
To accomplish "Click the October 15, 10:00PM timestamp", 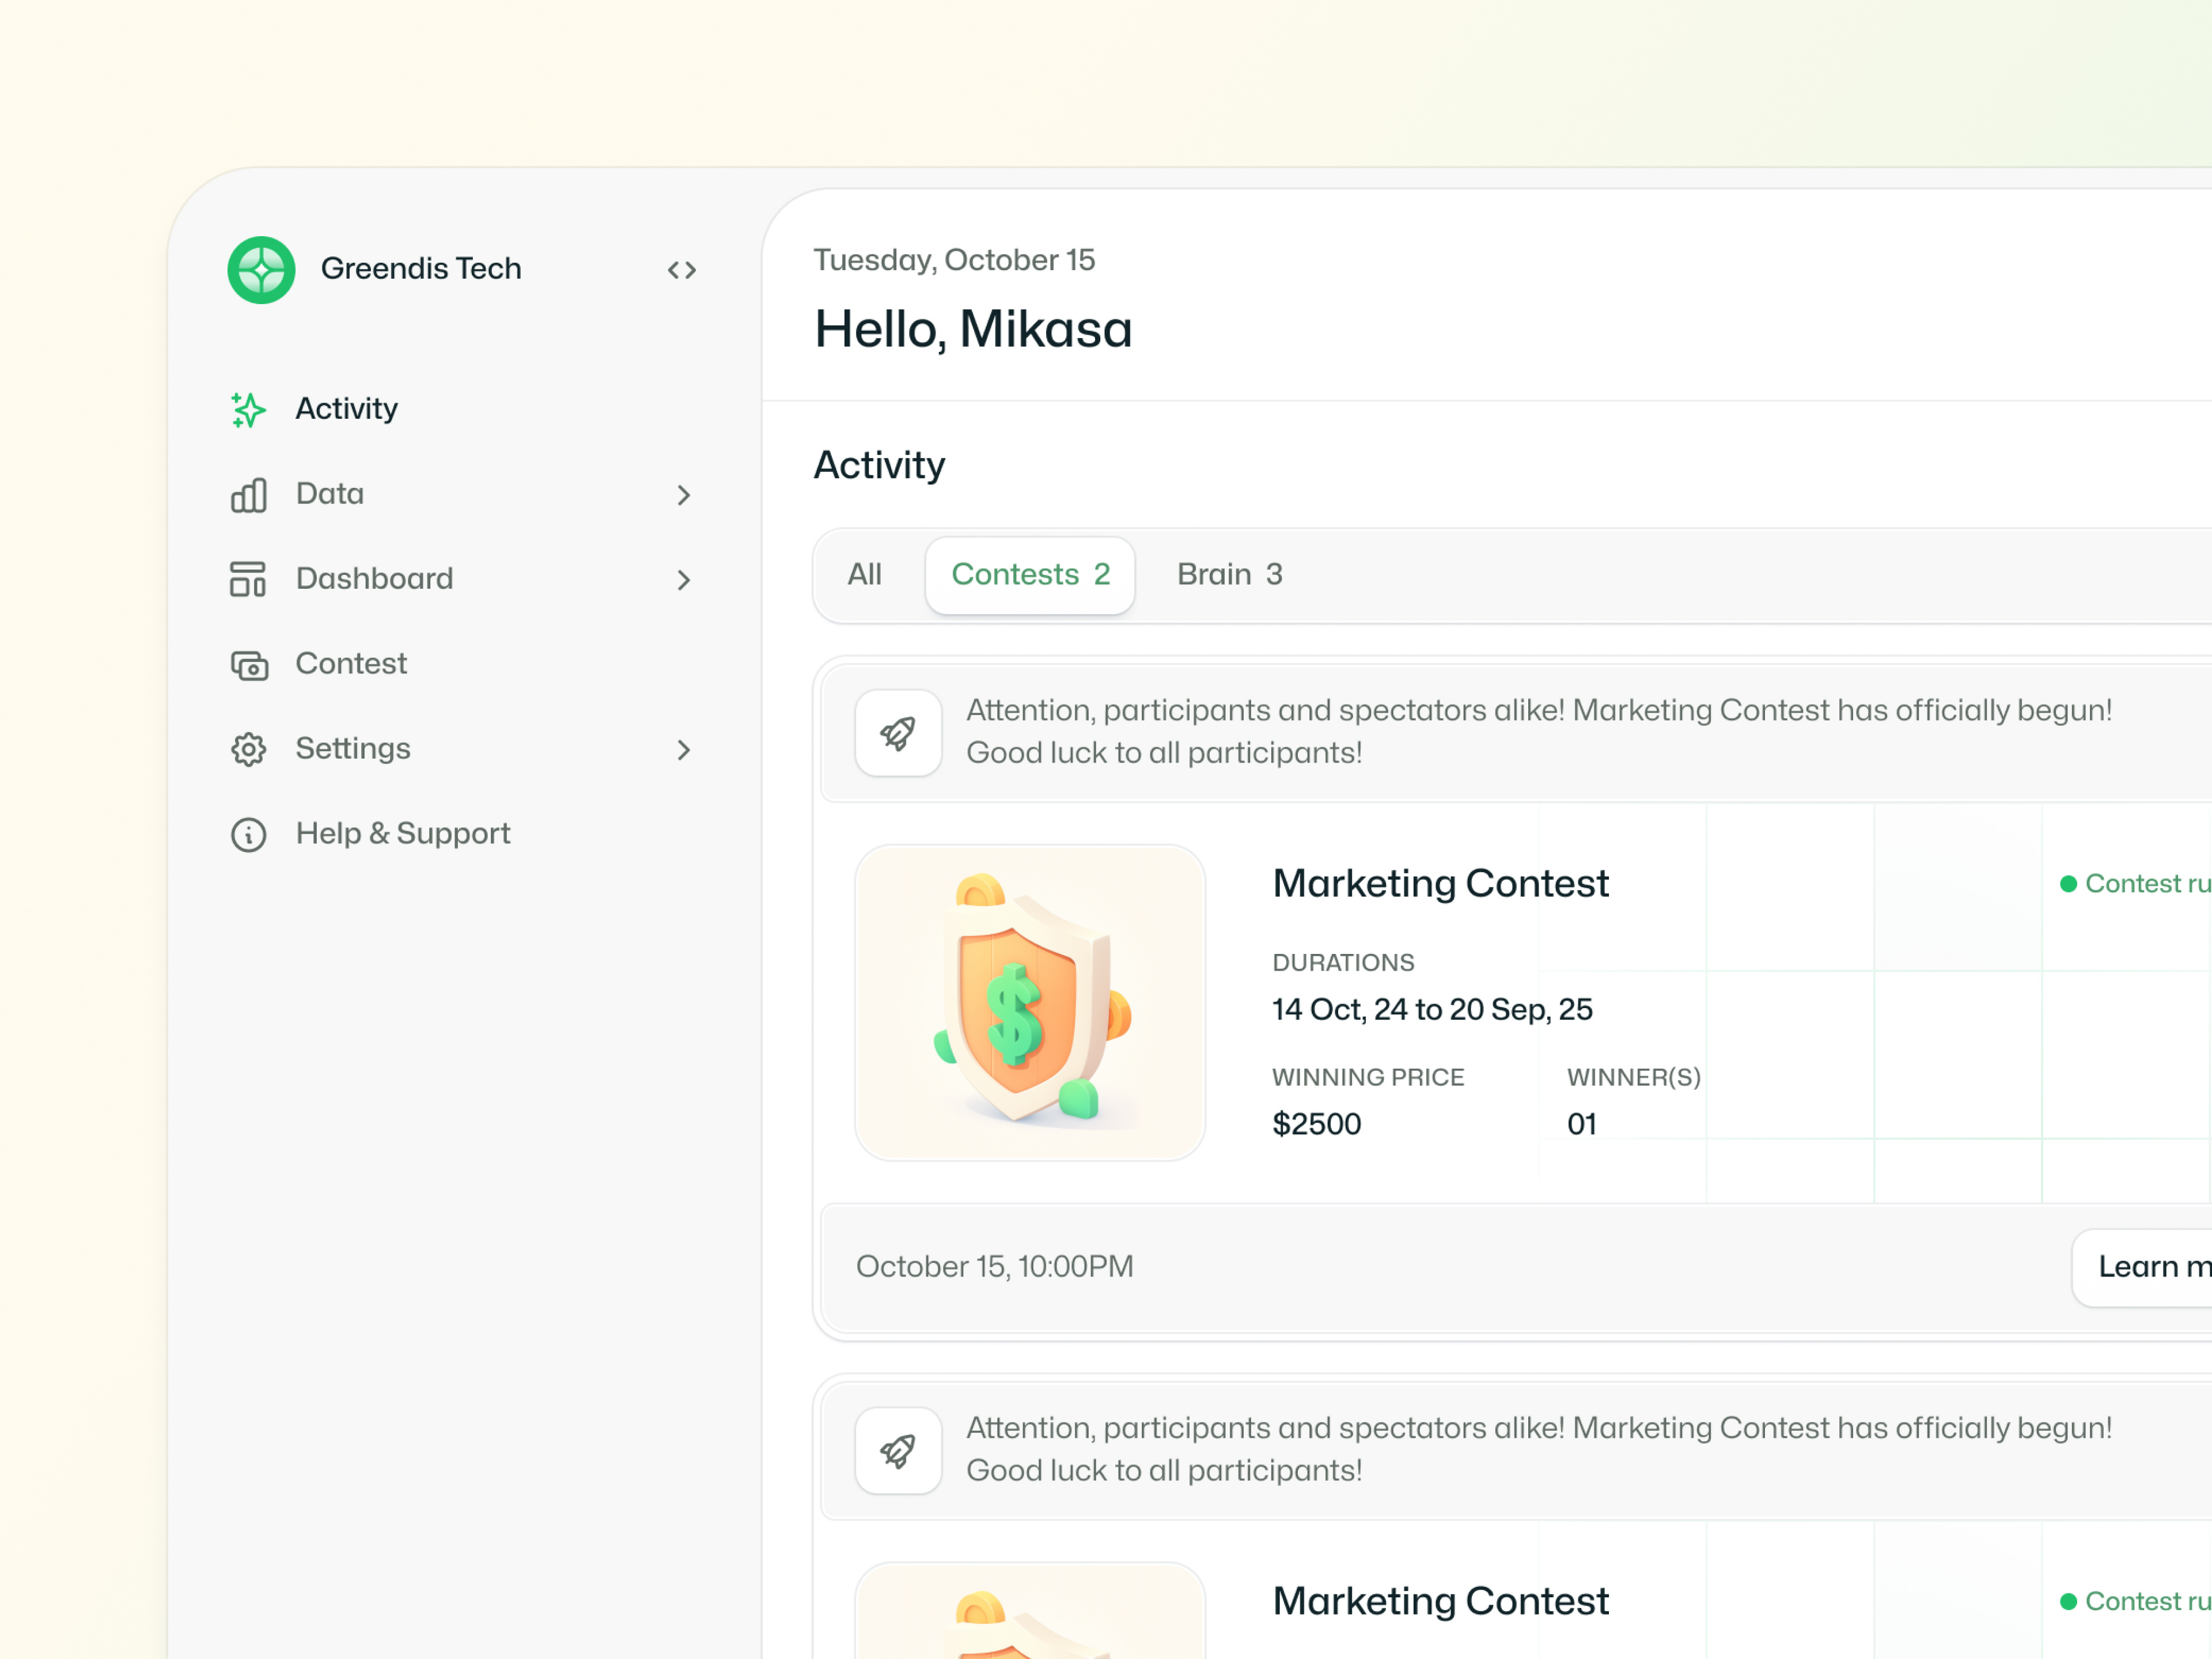I will [994, 1267].
